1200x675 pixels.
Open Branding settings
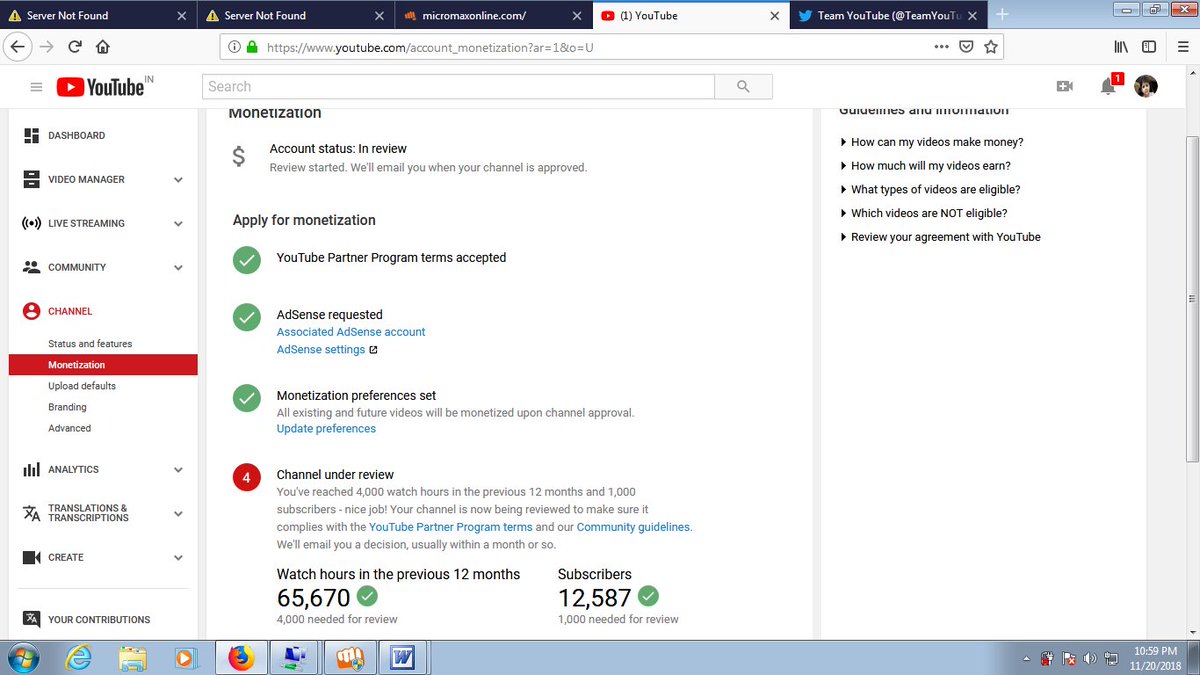click(x=67, y=407)
